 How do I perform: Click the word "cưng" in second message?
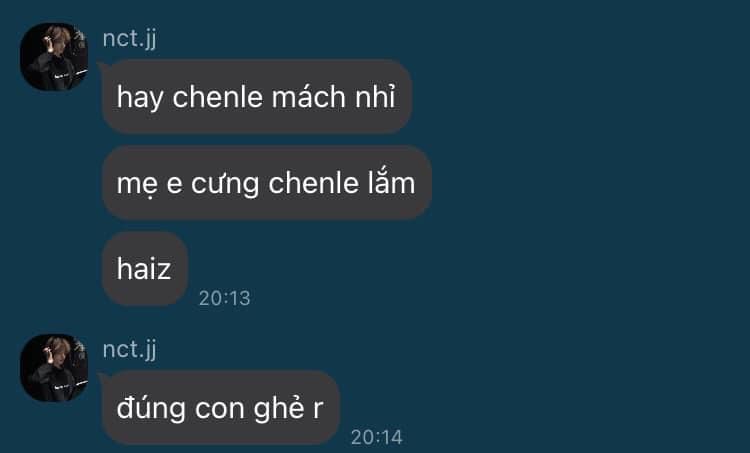225,185
